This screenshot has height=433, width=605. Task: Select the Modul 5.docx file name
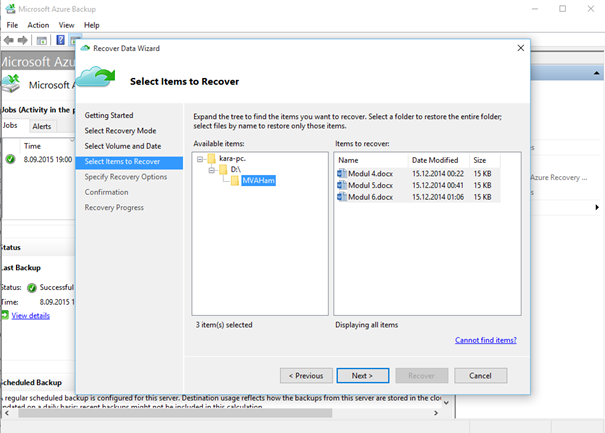(370, 185)
